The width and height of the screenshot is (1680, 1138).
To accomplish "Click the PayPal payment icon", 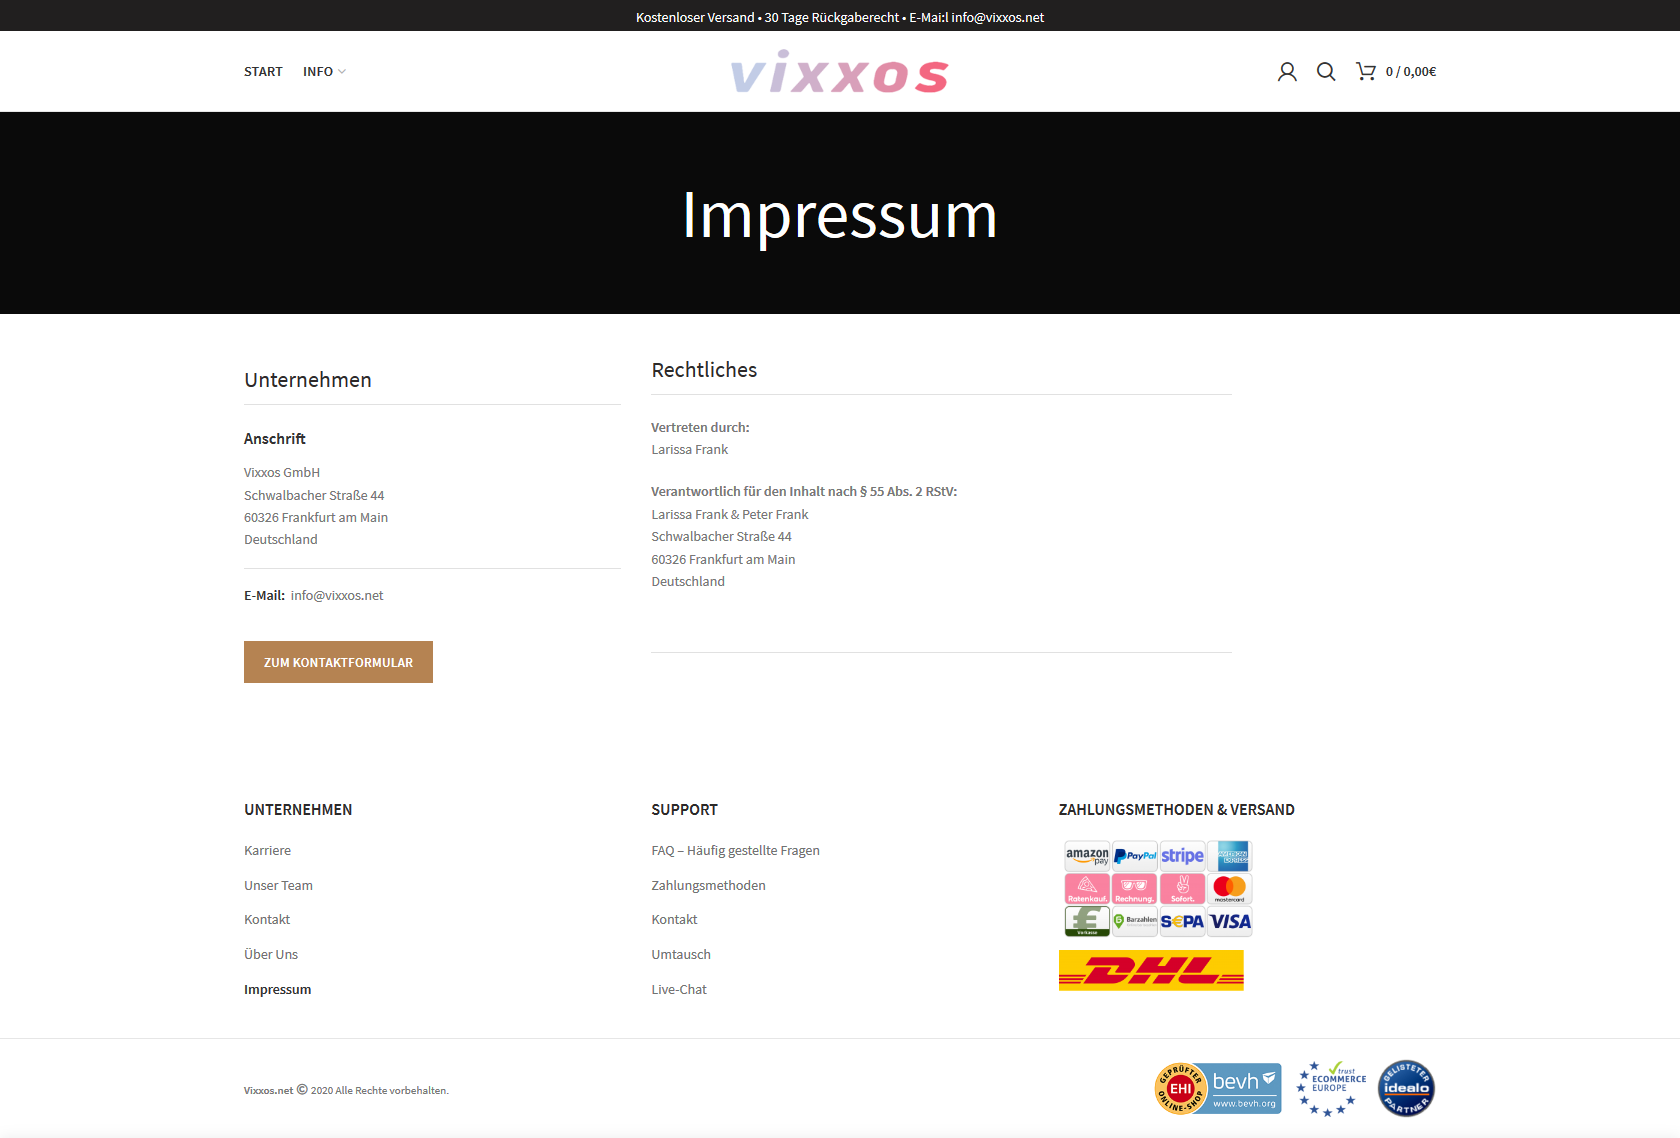I will pos(1135,856).
